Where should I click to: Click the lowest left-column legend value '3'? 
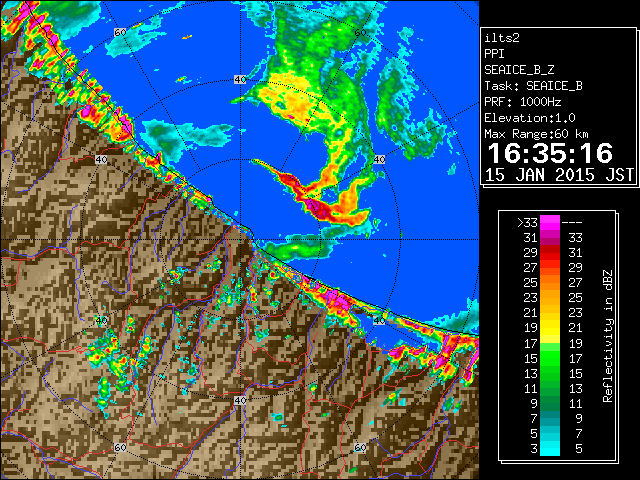tap(534, 449)
